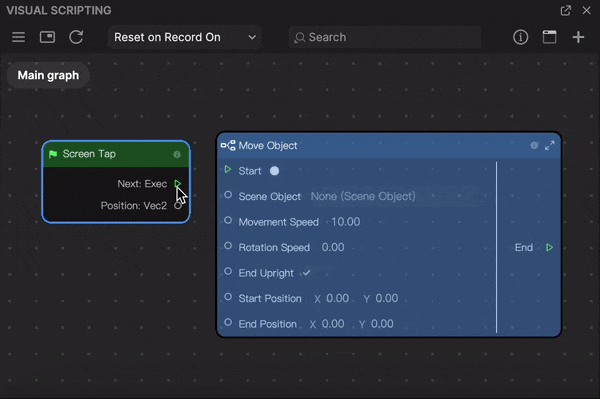The image size is (600, 399).
Task: Toggle the mini-map panel icon
Action: click(47, 37)
